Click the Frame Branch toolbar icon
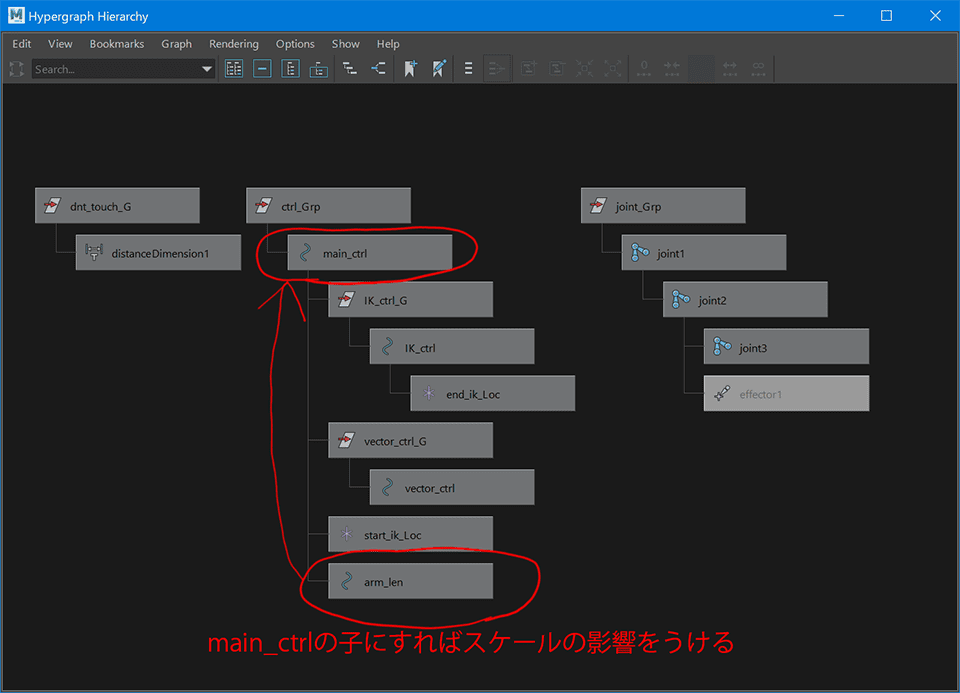The height and width of the screenshot is (693, 960). (x=318, y=69)
